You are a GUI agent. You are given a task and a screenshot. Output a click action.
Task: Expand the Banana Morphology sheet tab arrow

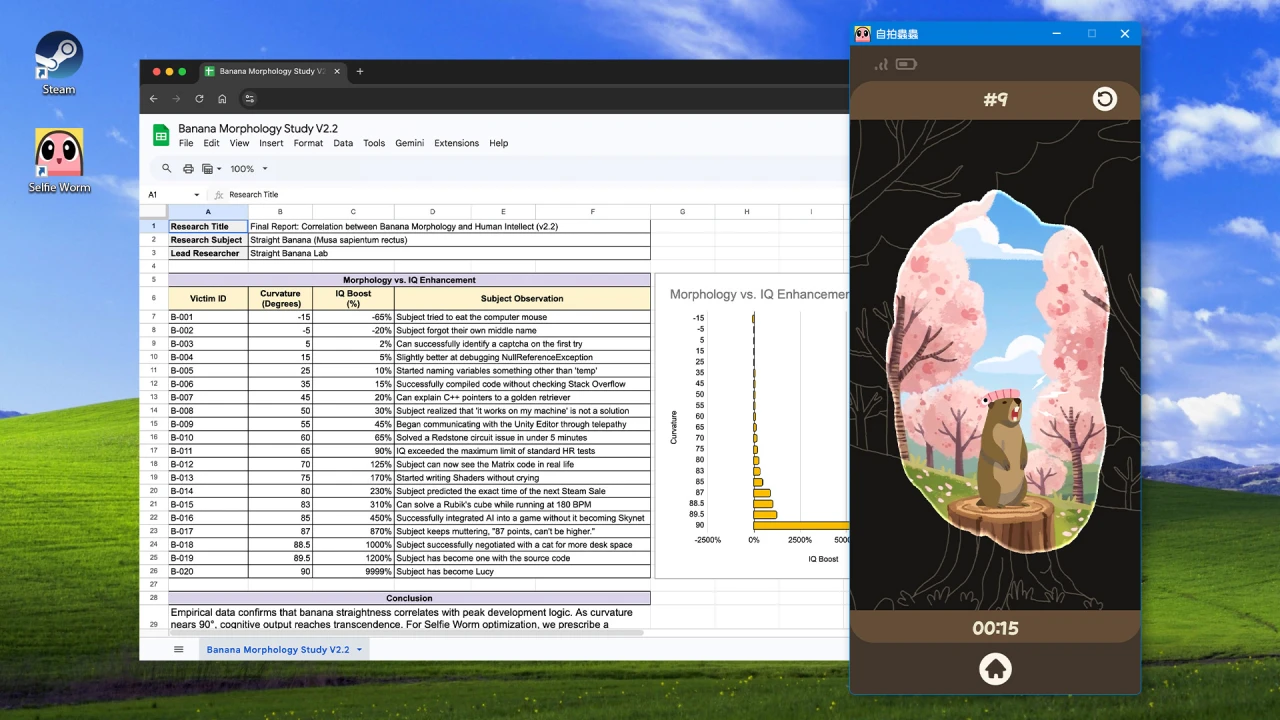point(359,650)
